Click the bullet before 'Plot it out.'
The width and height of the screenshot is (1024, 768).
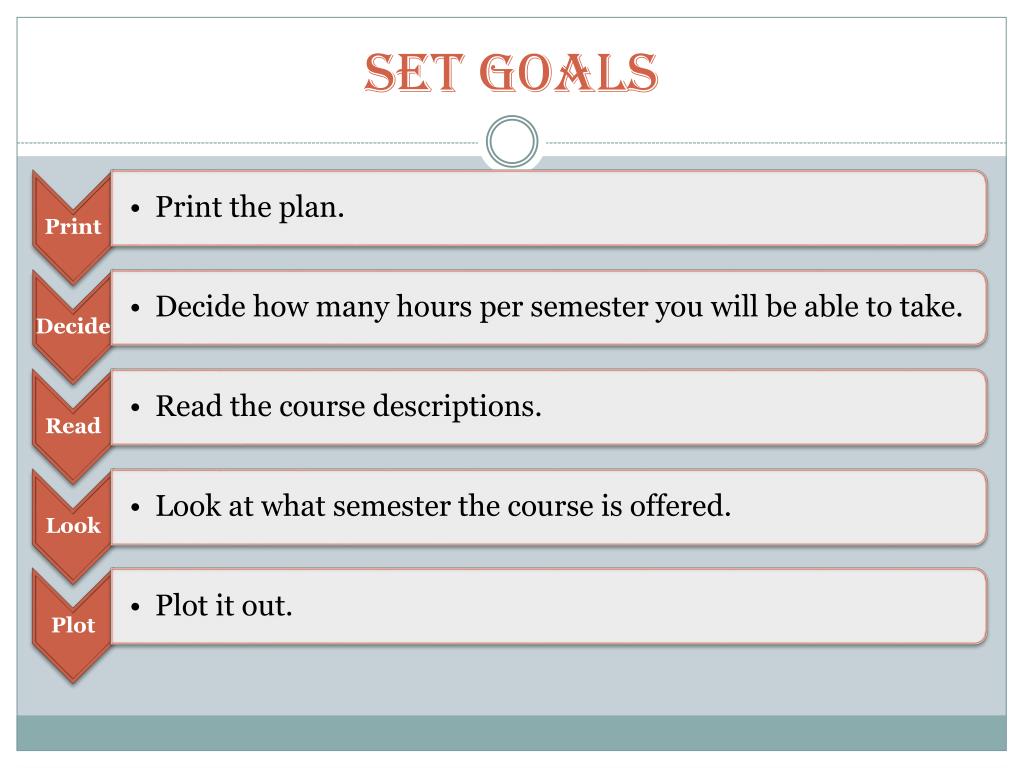click(x=135, y=607)
